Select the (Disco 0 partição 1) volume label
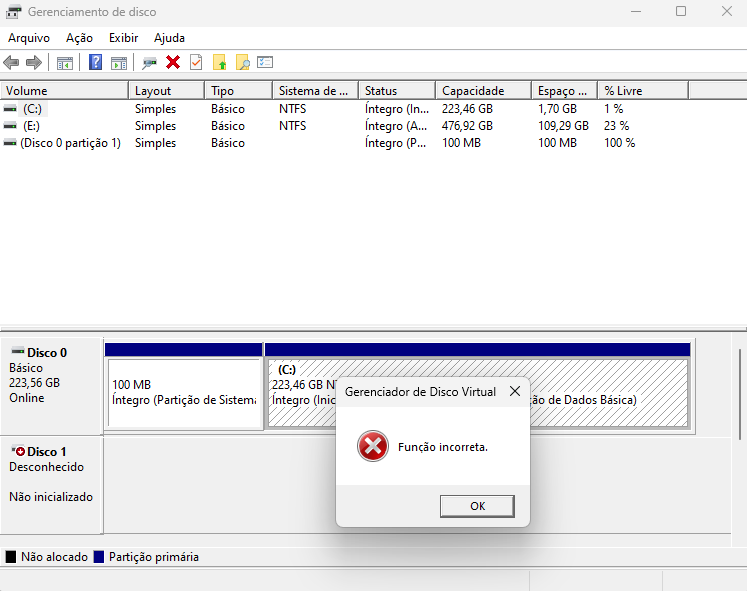The width and height of the screenshot is (747, 591). click(x=70, y=143)
